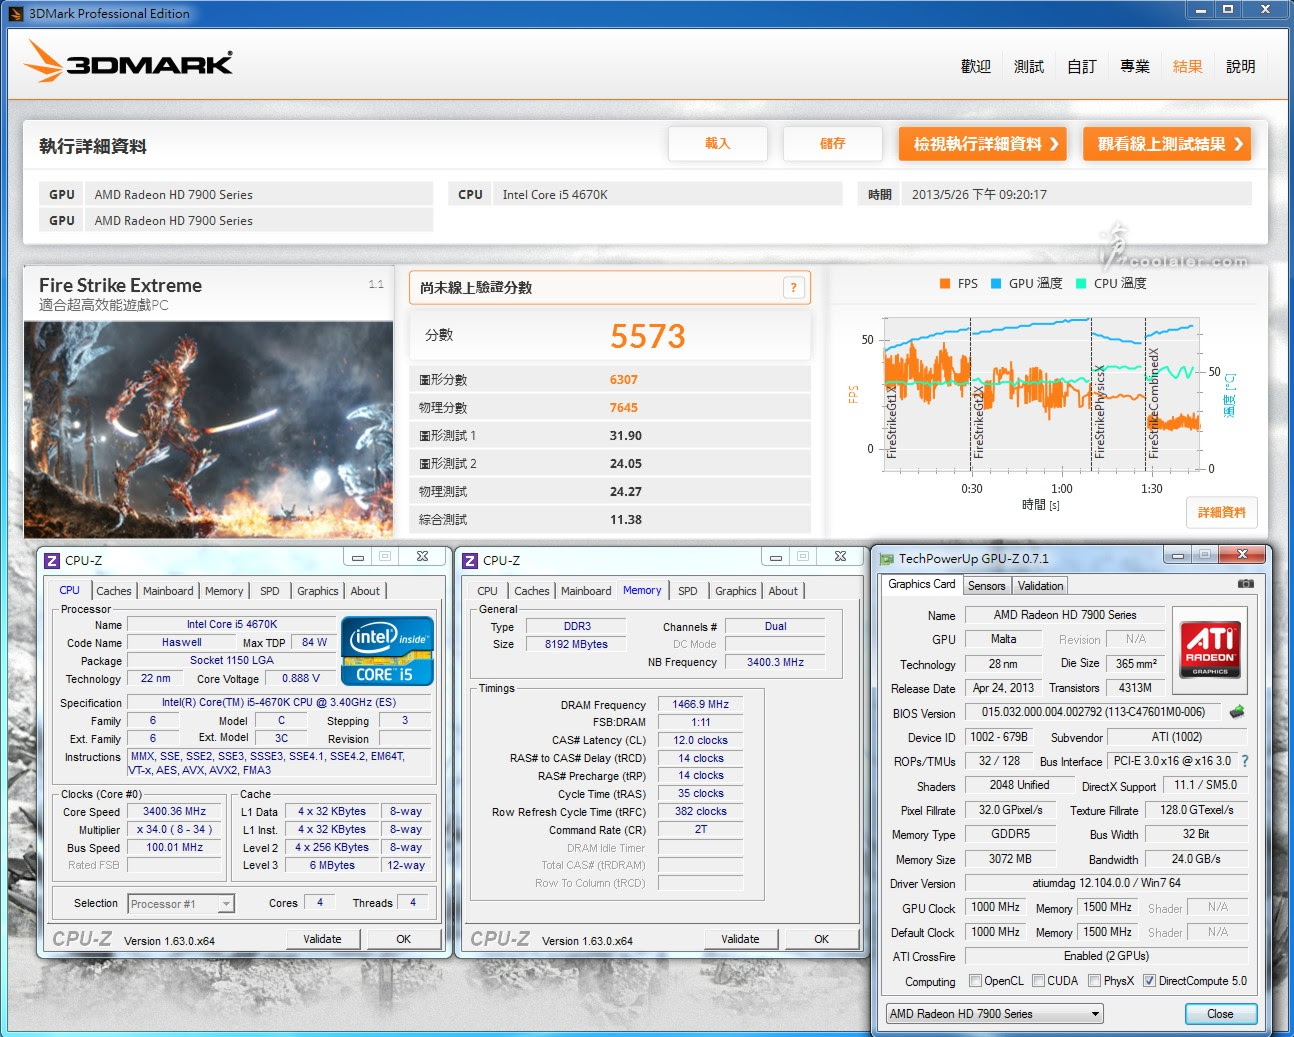Click the Memory Size 3072 MB value

[x=1010, y=859]
